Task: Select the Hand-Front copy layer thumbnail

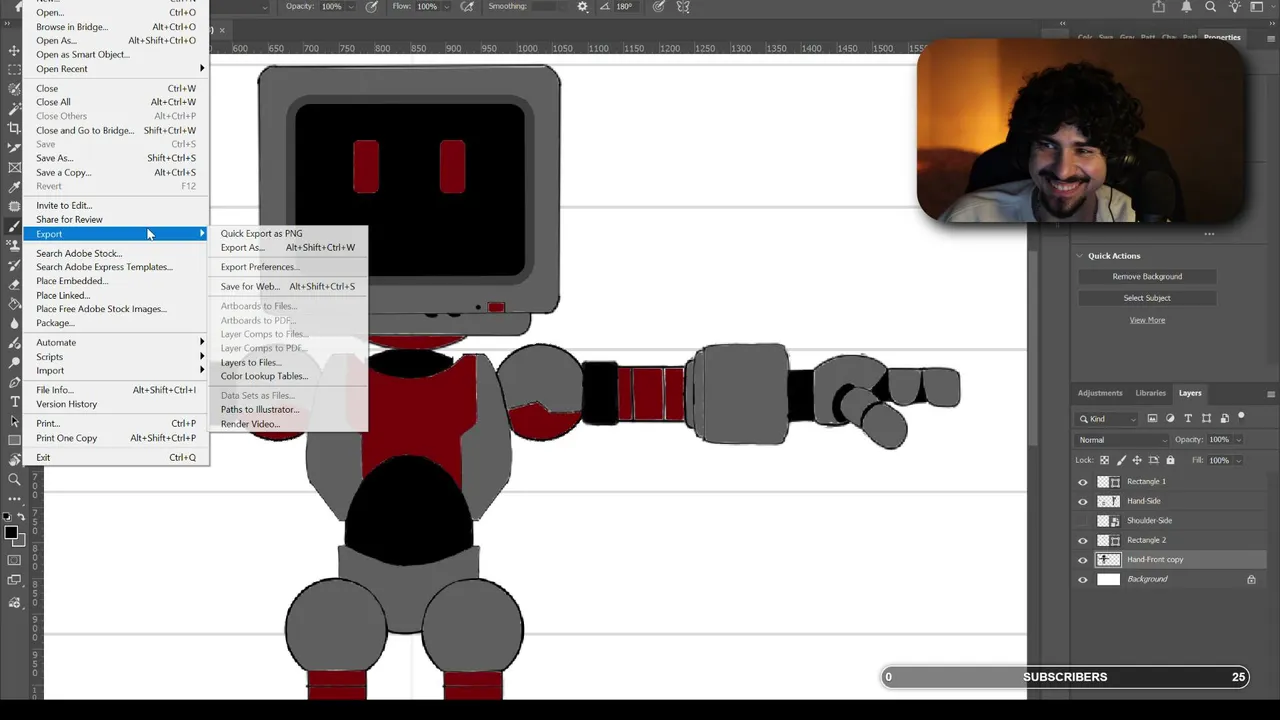Action: 1109,560
